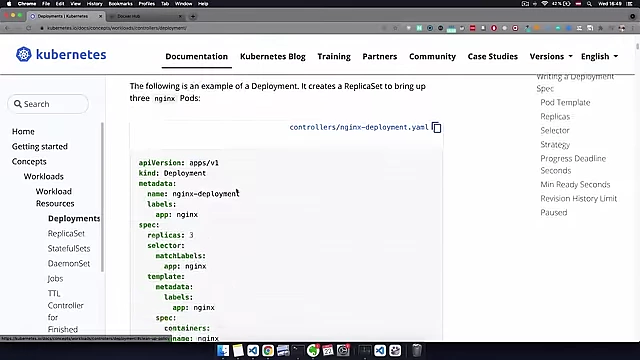Open the Trash in the dock
Screen dimensions: 640x360
tap(416, 351)
